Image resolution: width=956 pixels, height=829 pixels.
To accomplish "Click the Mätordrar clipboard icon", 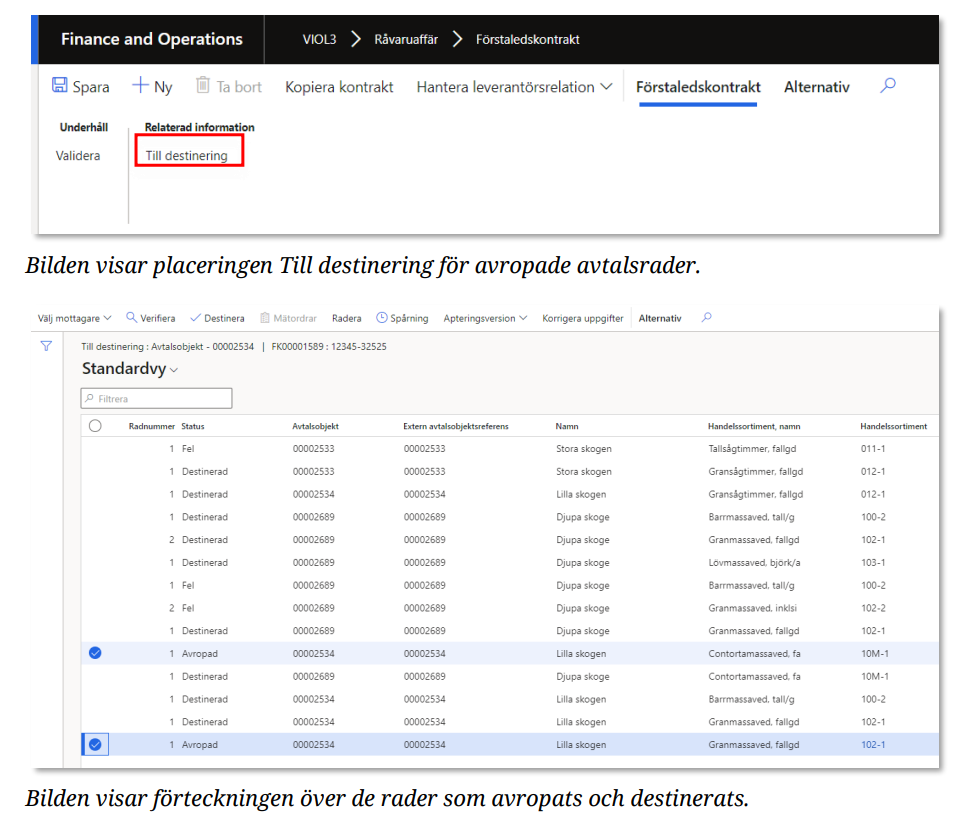I will [x=265, y=318].
